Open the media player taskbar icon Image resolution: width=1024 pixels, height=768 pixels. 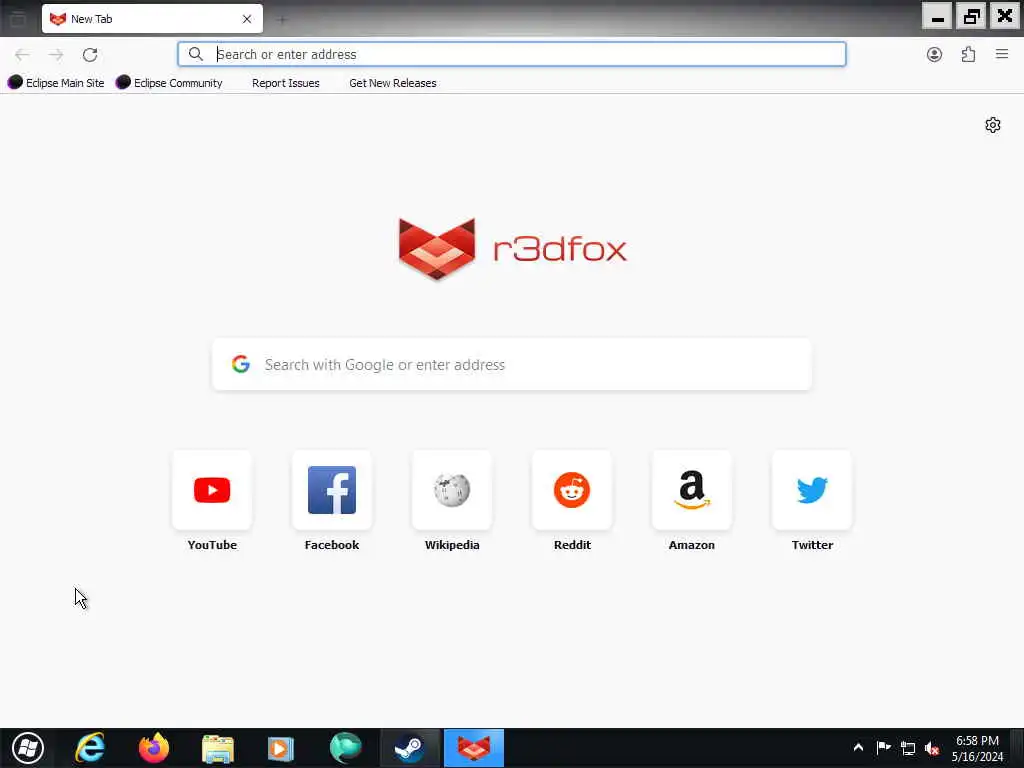coord(281,748)
